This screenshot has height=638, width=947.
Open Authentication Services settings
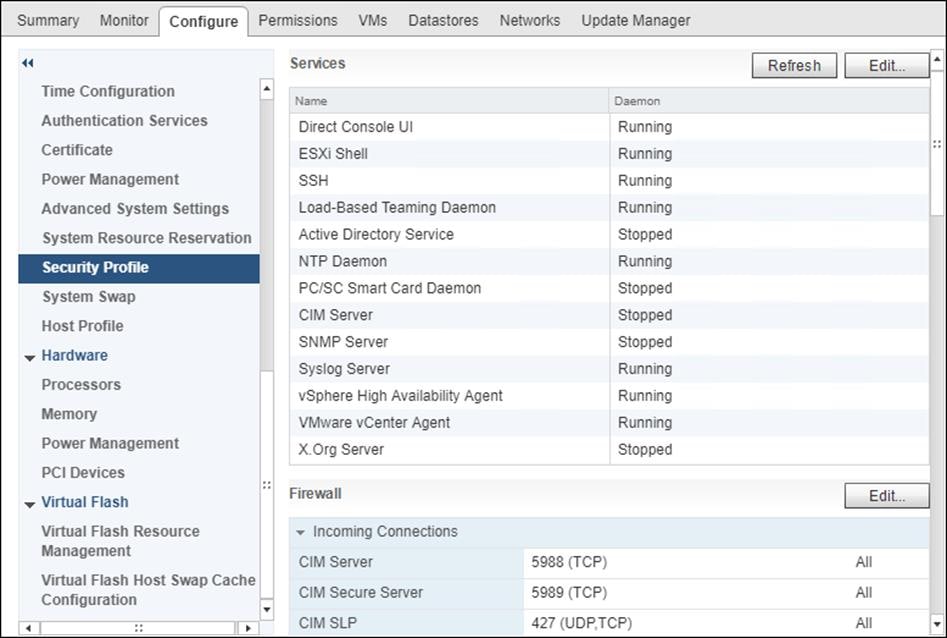[x=123, y=120]
